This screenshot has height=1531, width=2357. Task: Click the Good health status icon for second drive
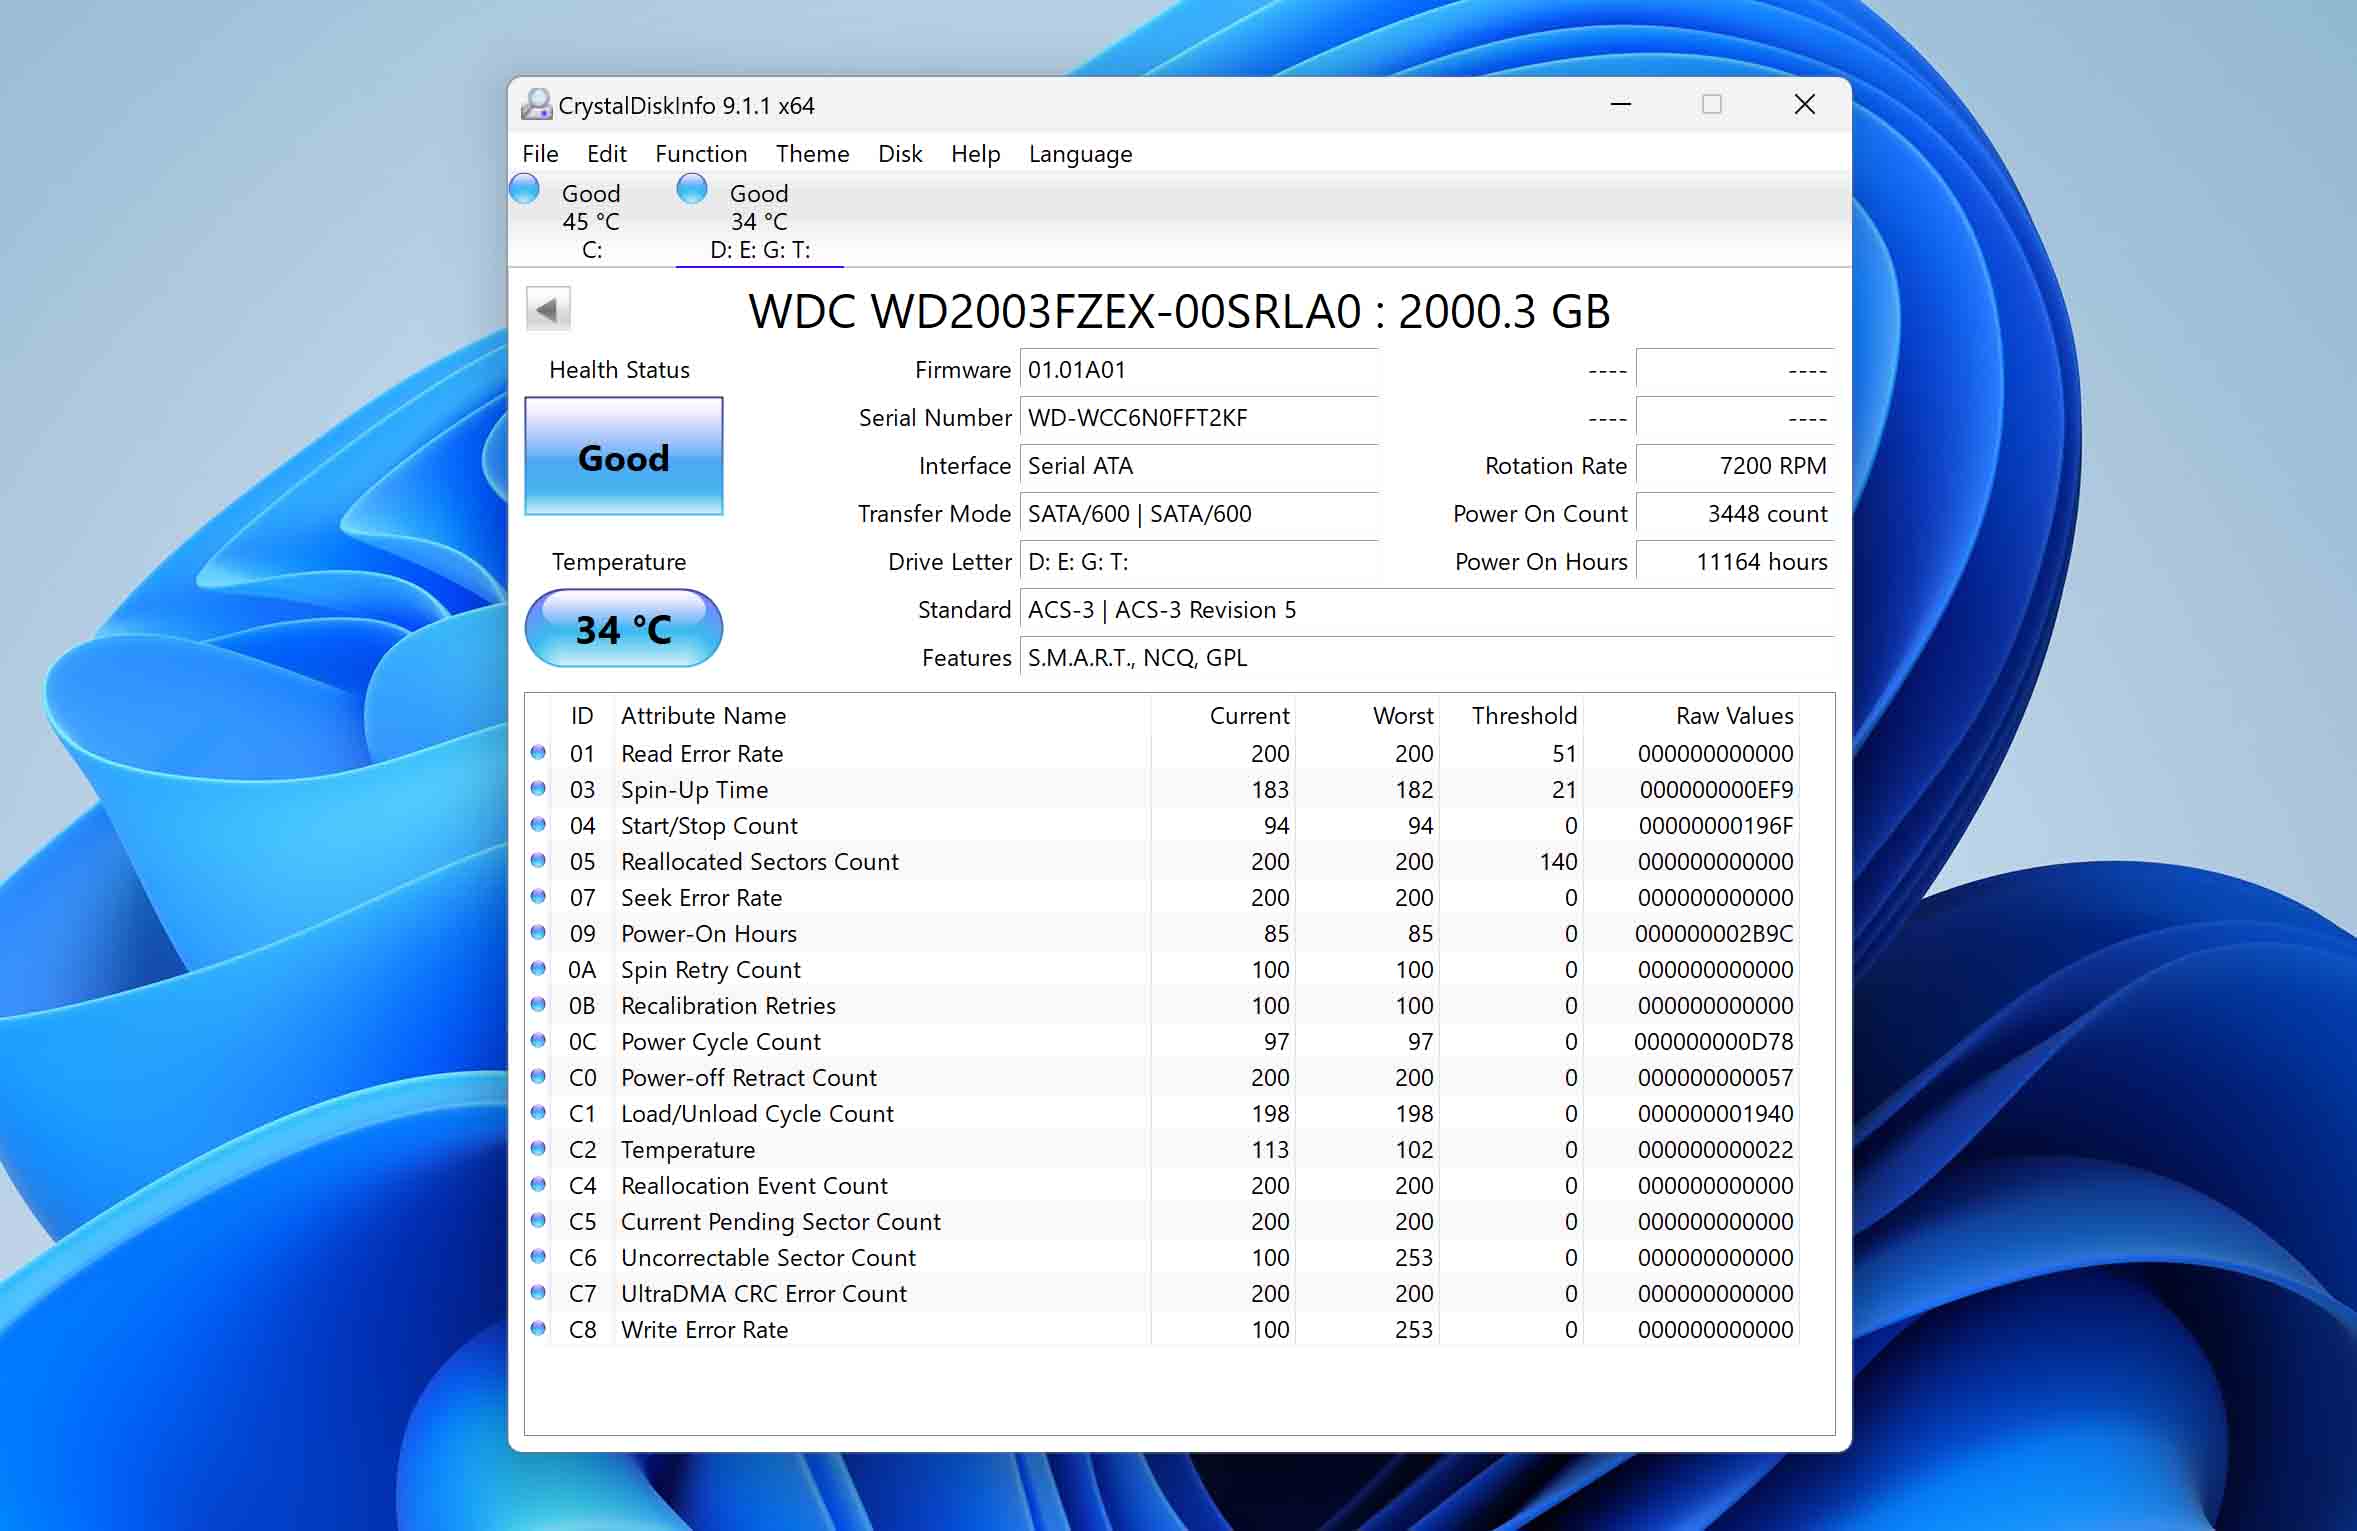coord(691,192)
